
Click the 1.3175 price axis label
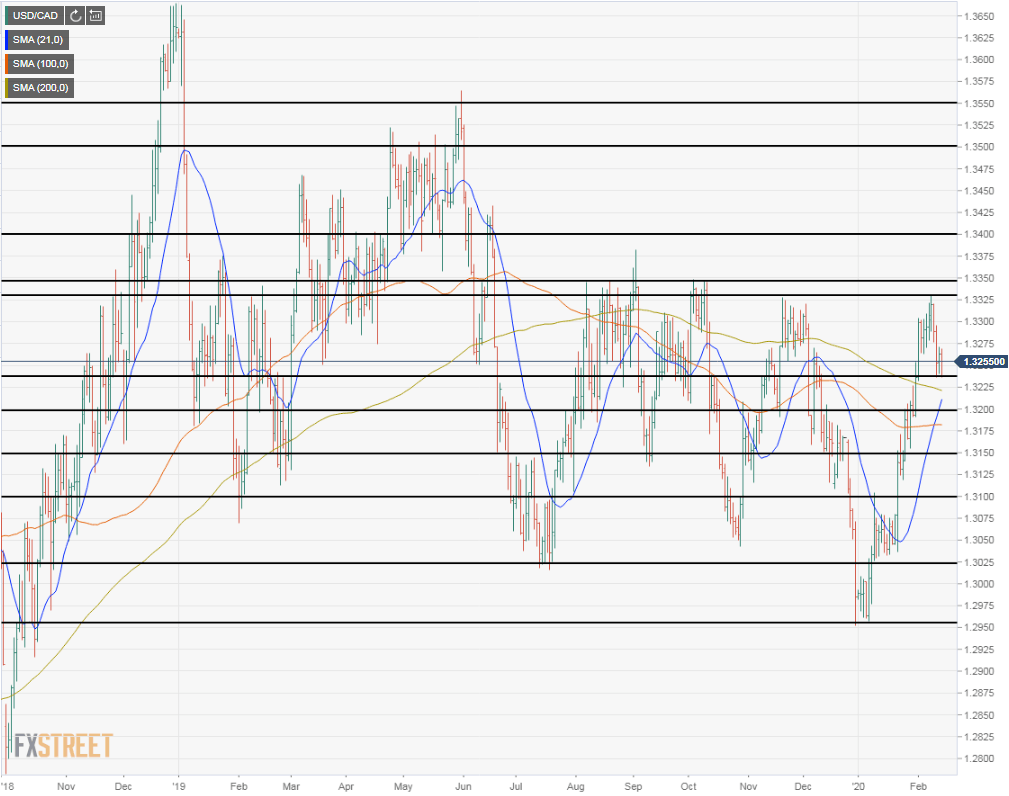[978, 430]
